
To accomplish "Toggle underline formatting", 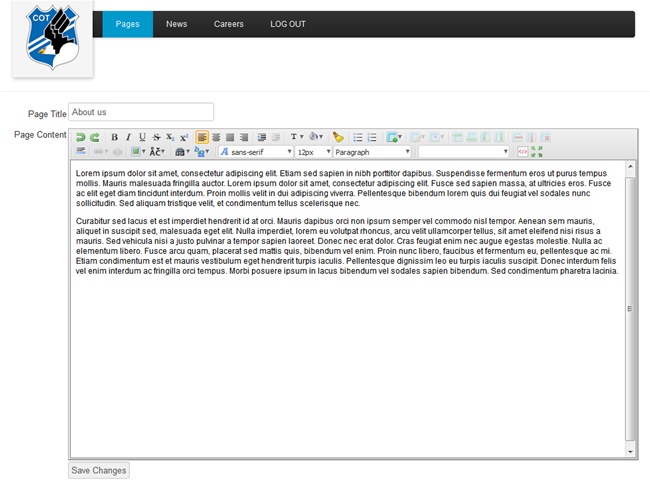I will point(142,137).
